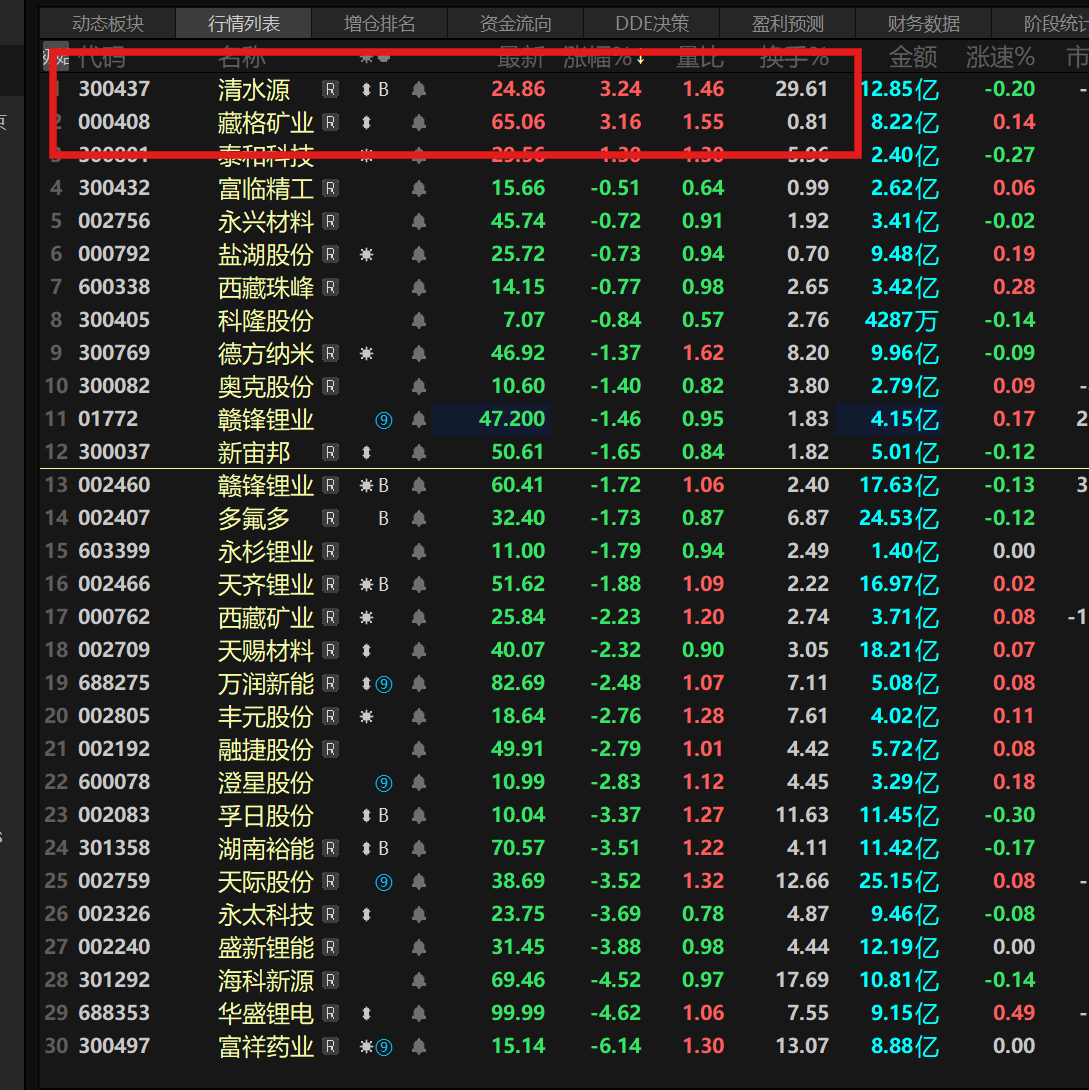Select stock code 300497
Image resolution: width=1089 pixels, height=1090 pixels.
114,1046
